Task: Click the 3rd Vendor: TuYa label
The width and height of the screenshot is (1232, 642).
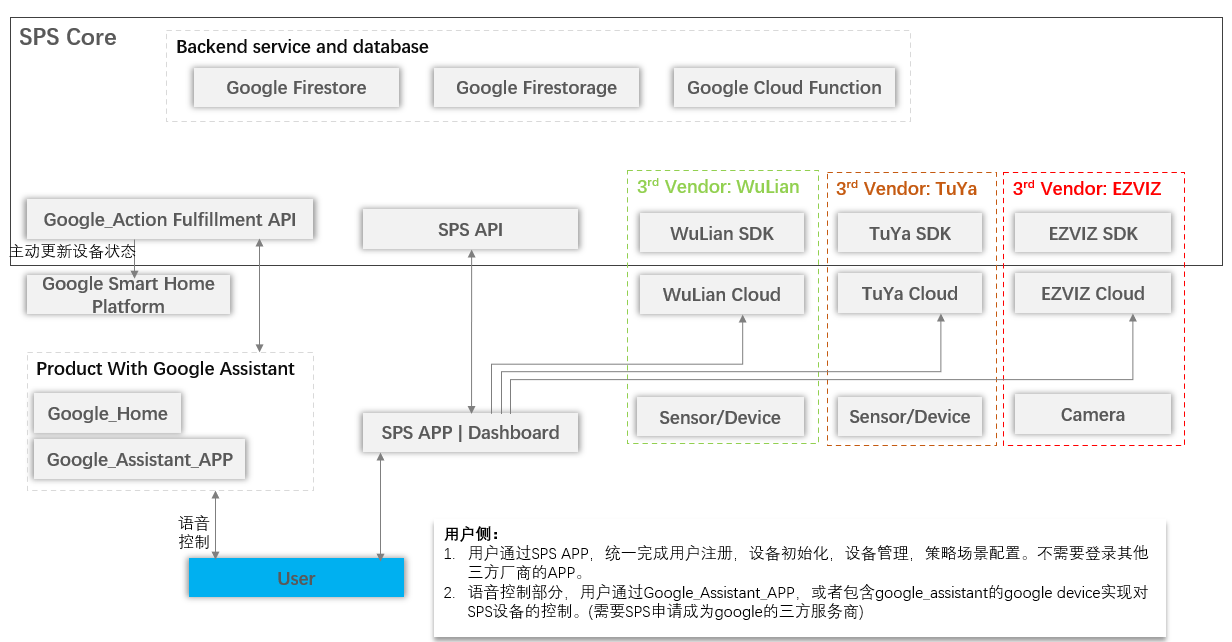Action: click(906, 188)
